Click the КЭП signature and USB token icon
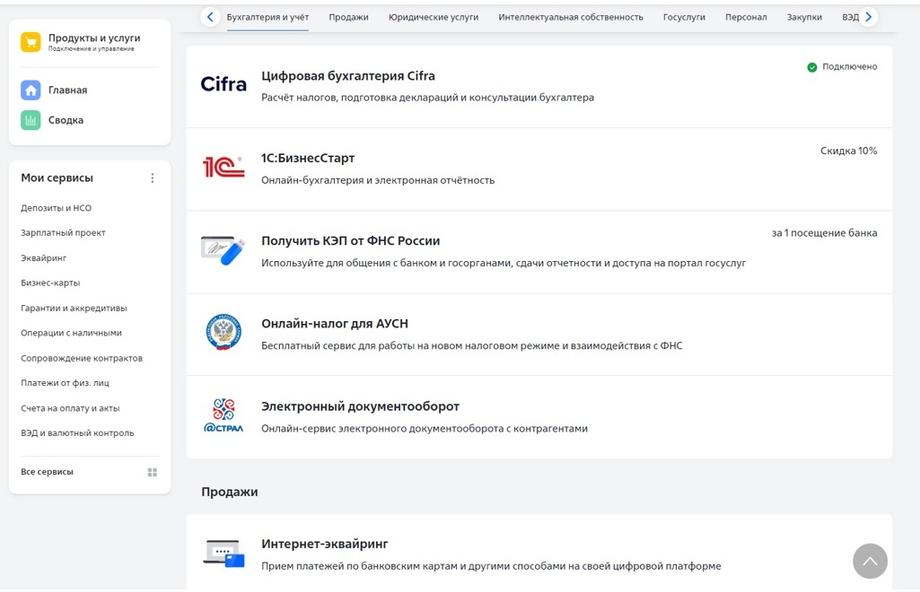This screenshot has width=920, height=592. point(223,250)
